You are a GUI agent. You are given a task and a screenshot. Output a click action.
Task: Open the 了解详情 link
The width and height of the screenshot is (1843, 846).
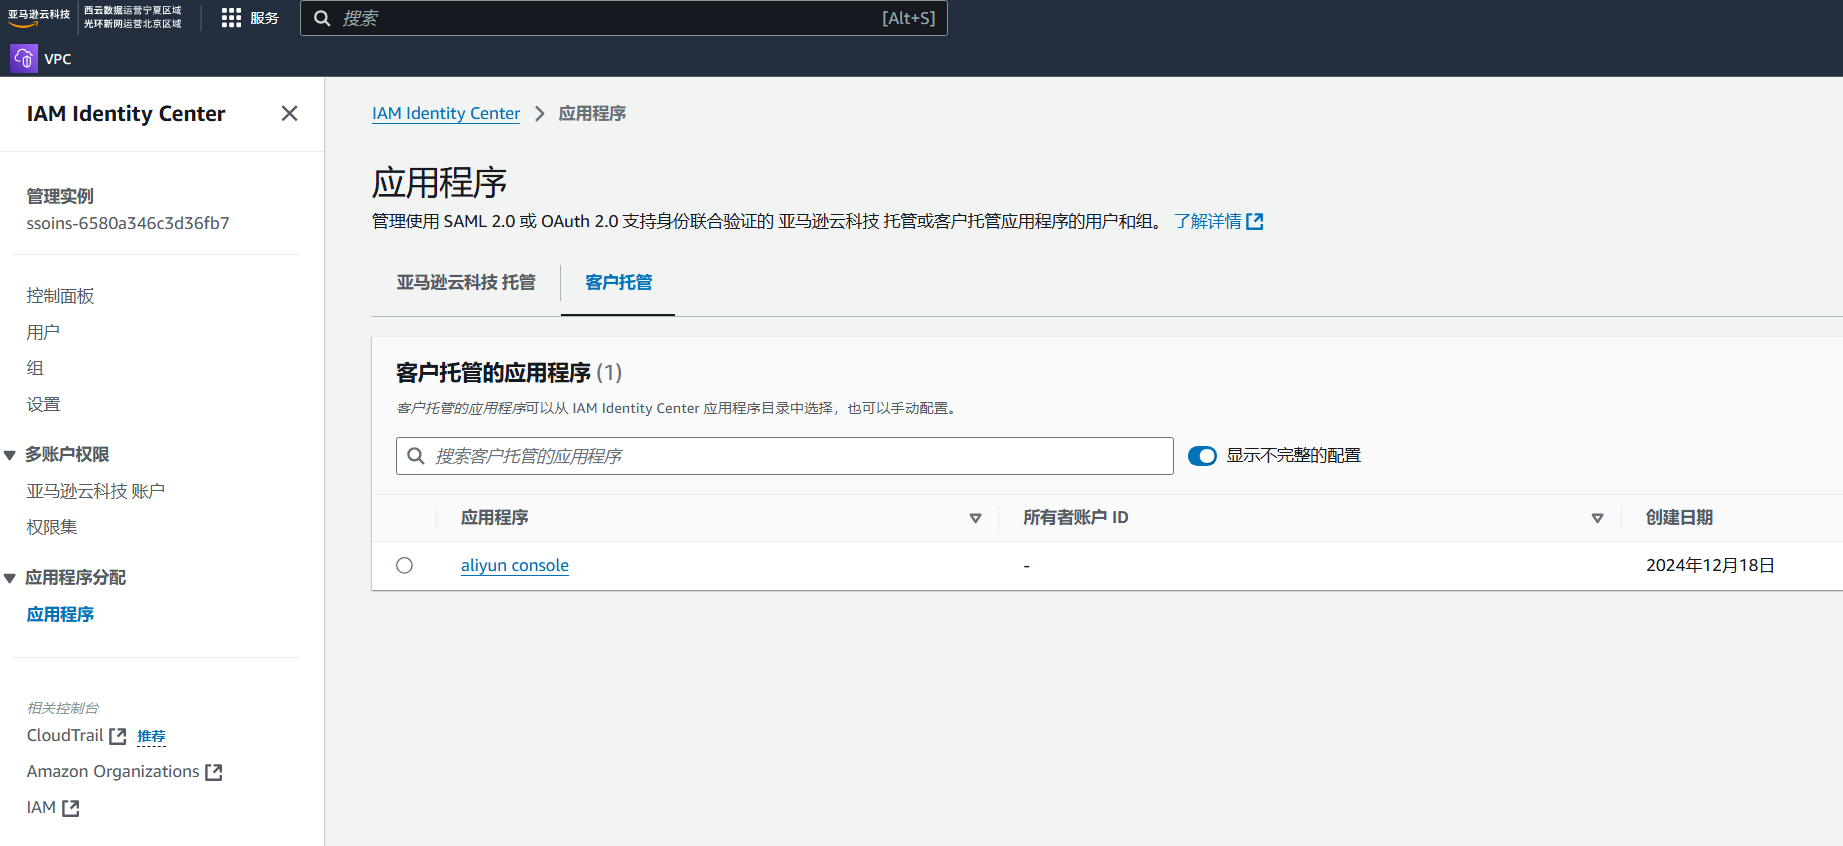click(1208, 222)
